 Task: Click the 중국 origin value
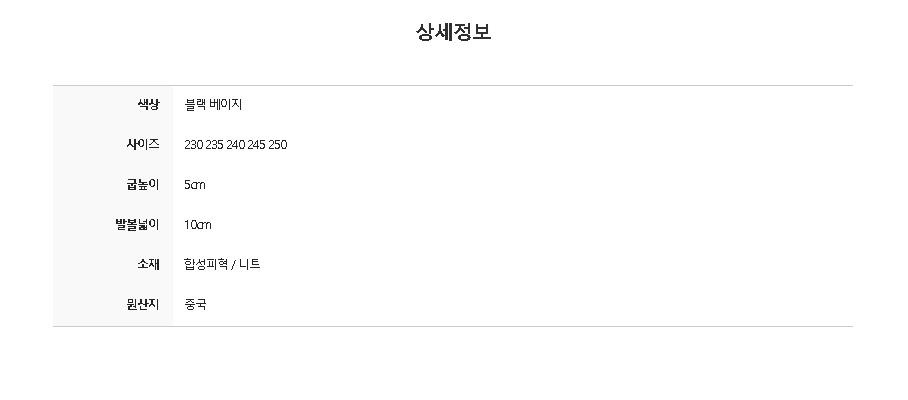click(195, 304)
